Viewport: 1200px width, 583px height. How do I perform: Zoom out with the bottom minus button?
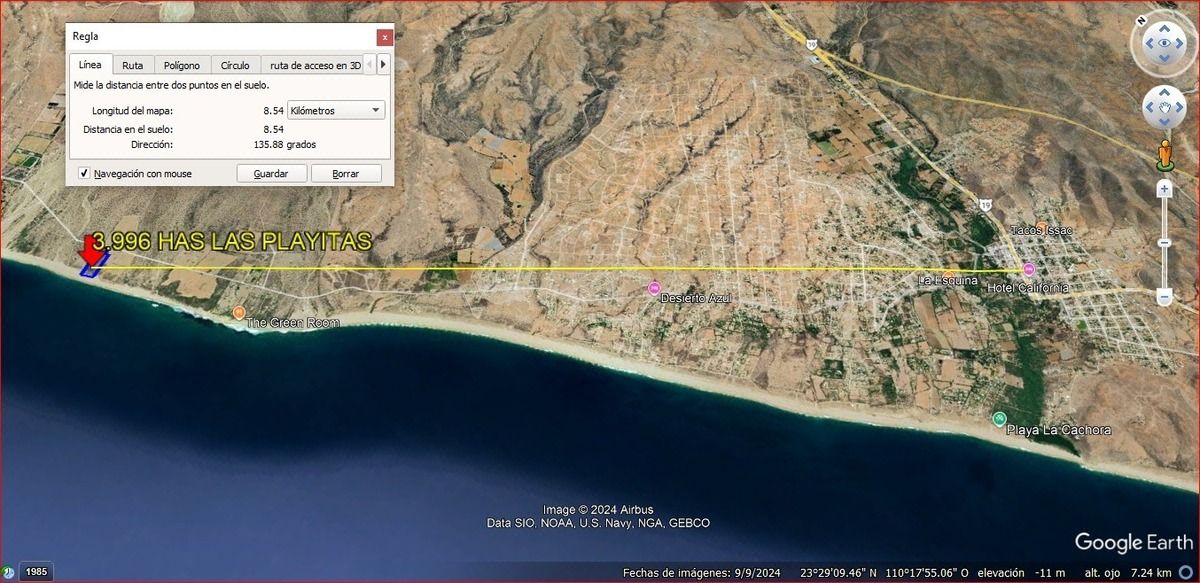pyautogui.click(x=1164, y=297)
